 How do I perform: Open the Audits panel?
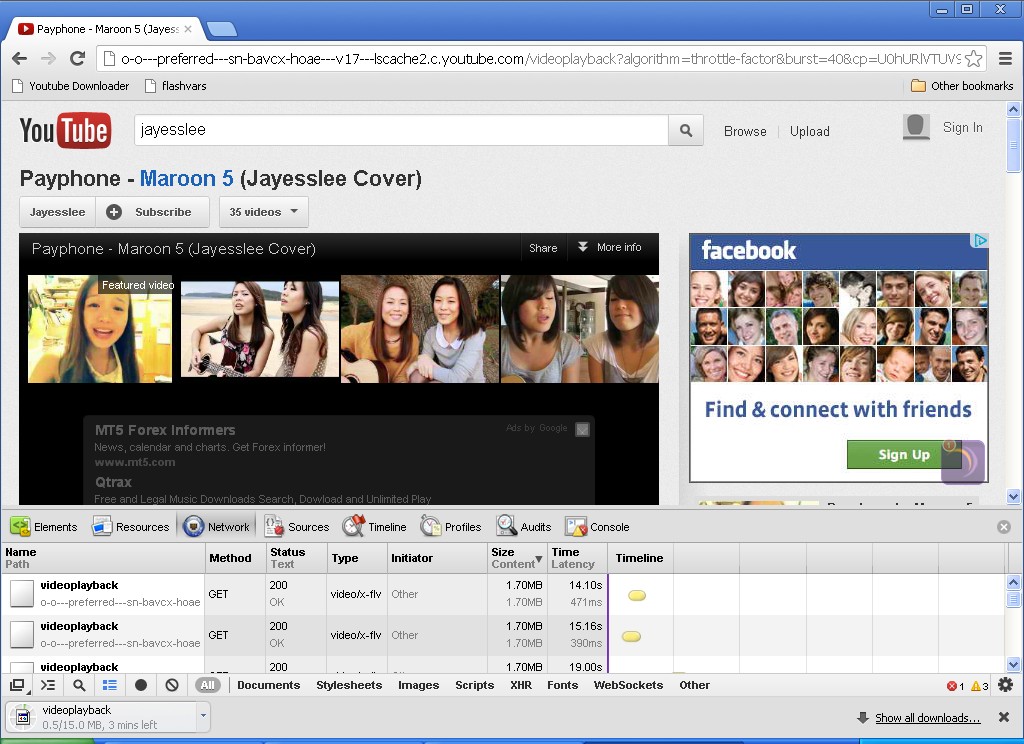pos(524,526)
